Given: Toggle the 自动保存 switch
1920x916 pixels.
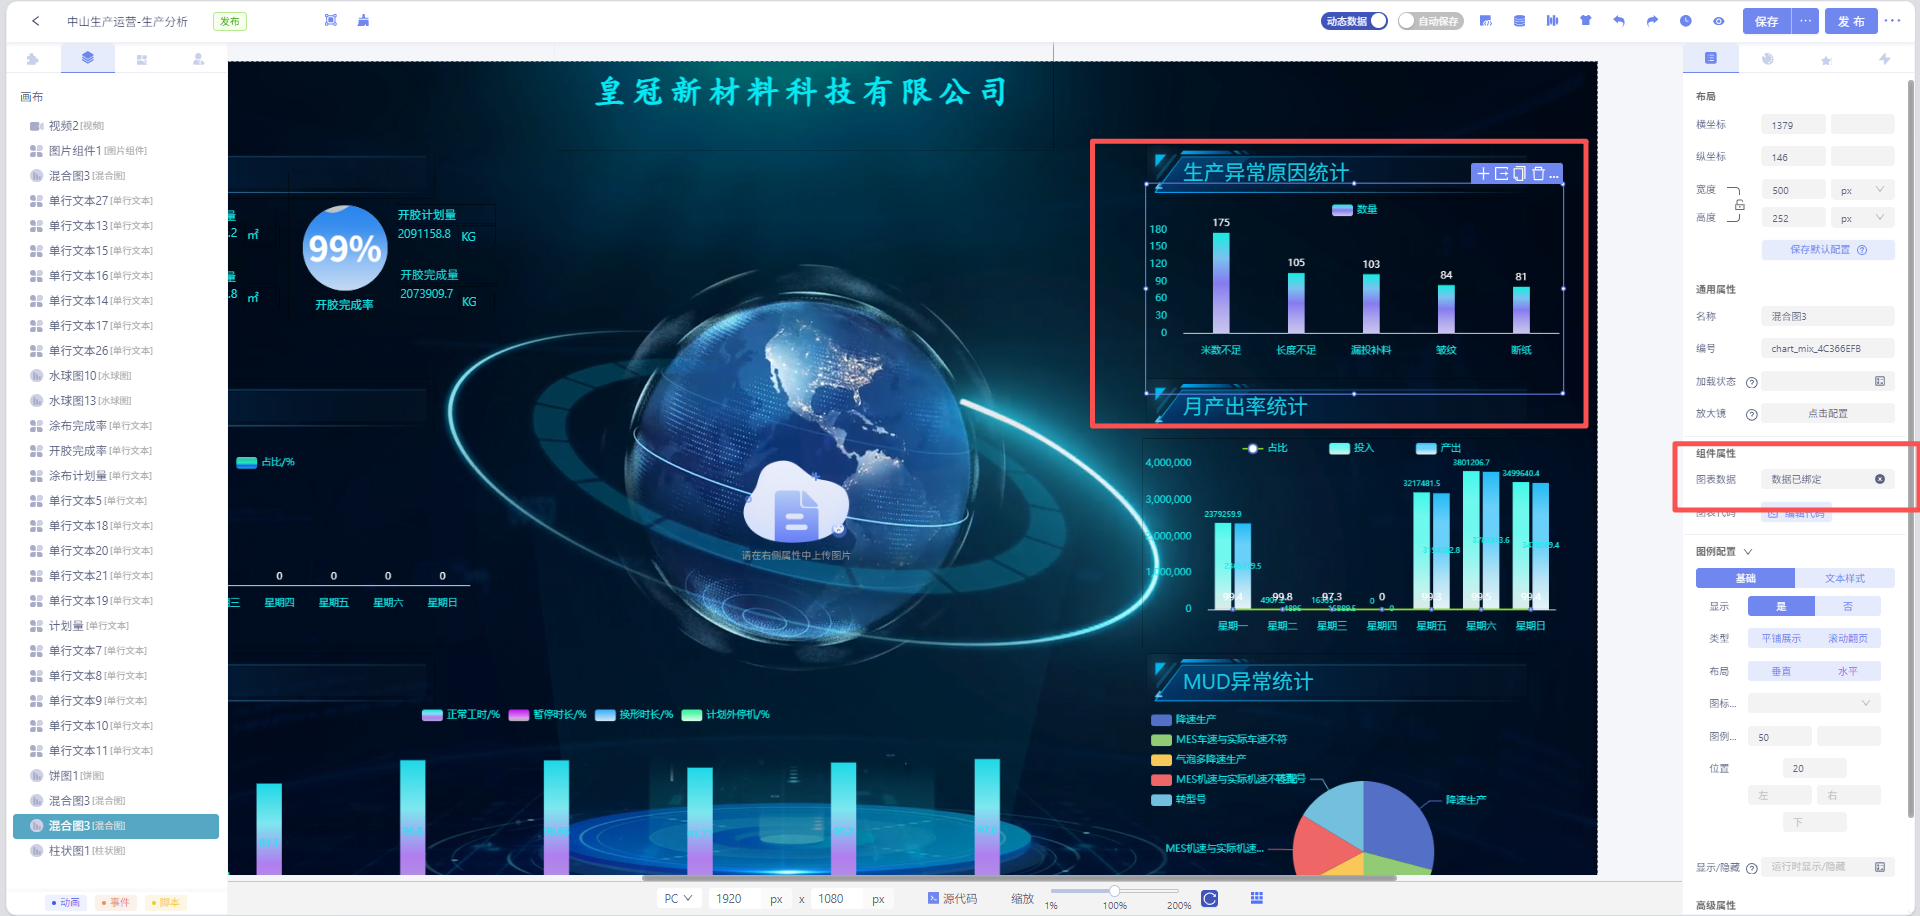Looking at the screenshot, I should click(1430, 21).
